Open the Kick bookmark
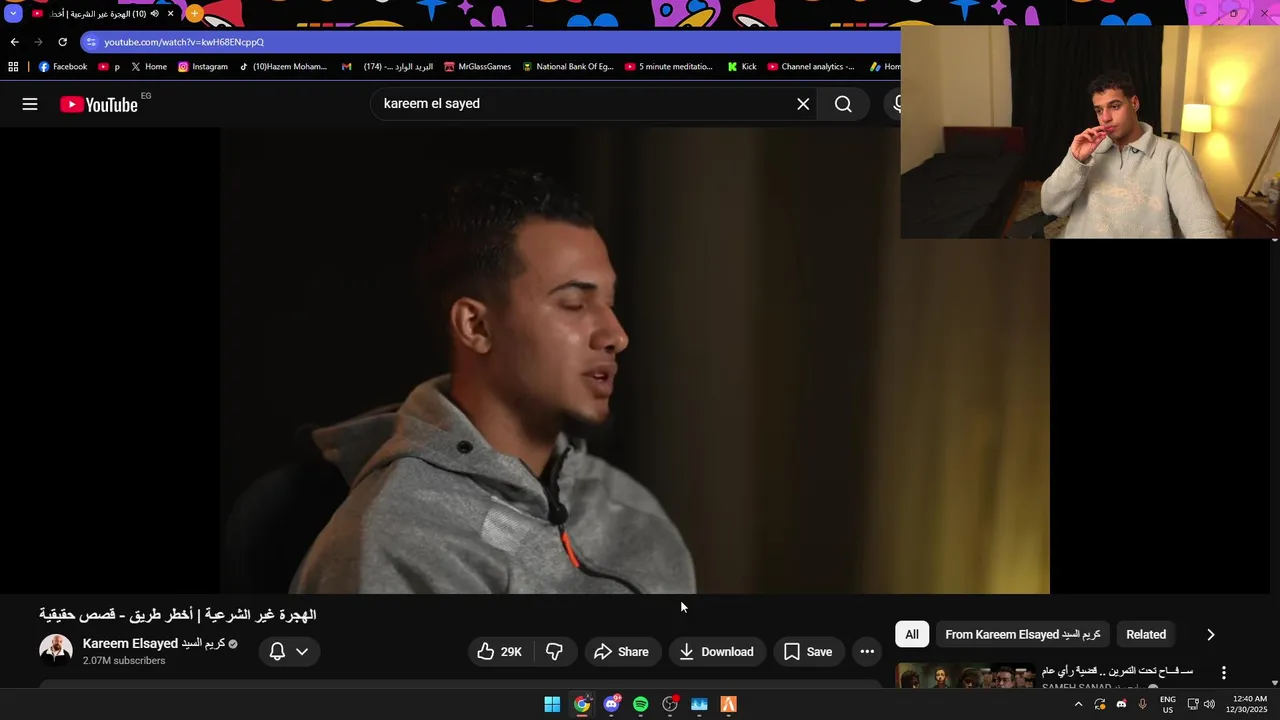Viewport: 1280px width, 720px height. coord(742,67)
